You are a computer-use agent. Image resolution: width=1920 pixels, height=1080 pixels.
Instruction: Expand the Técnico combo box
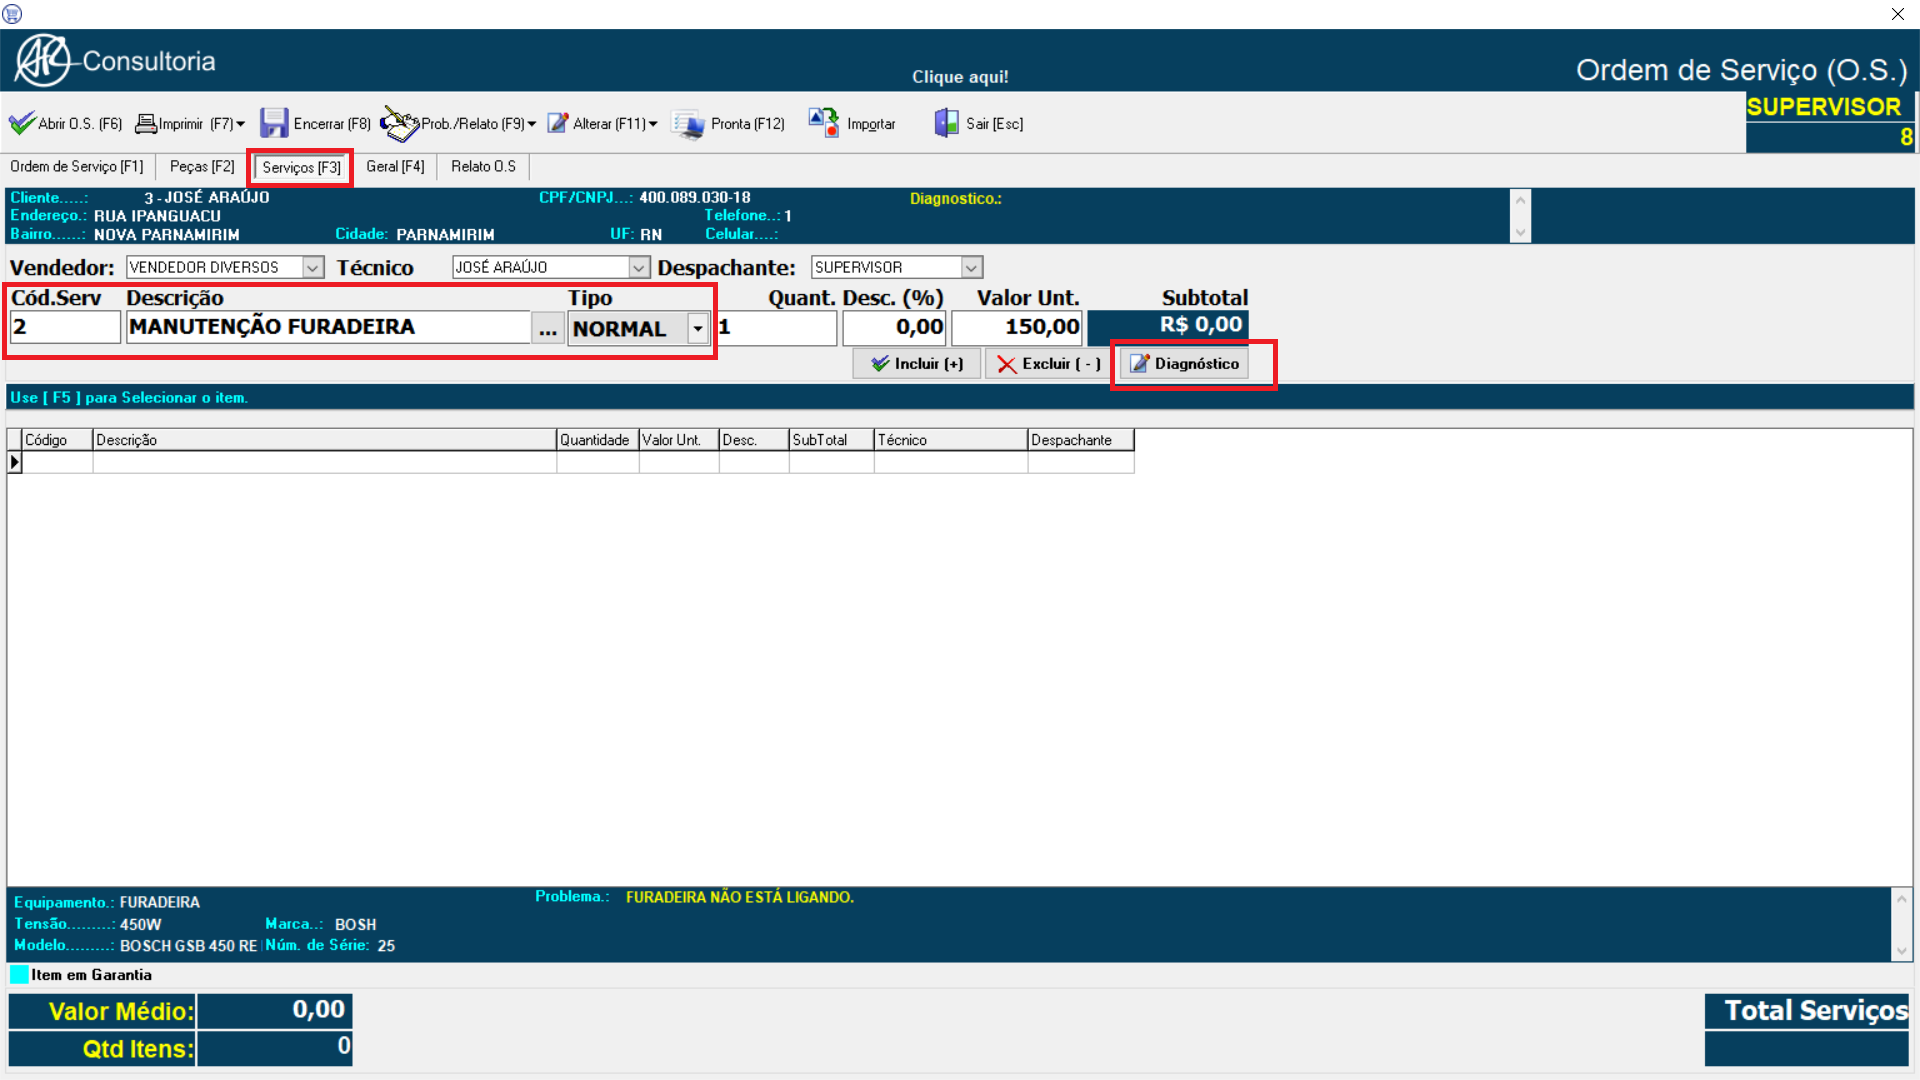638,267
